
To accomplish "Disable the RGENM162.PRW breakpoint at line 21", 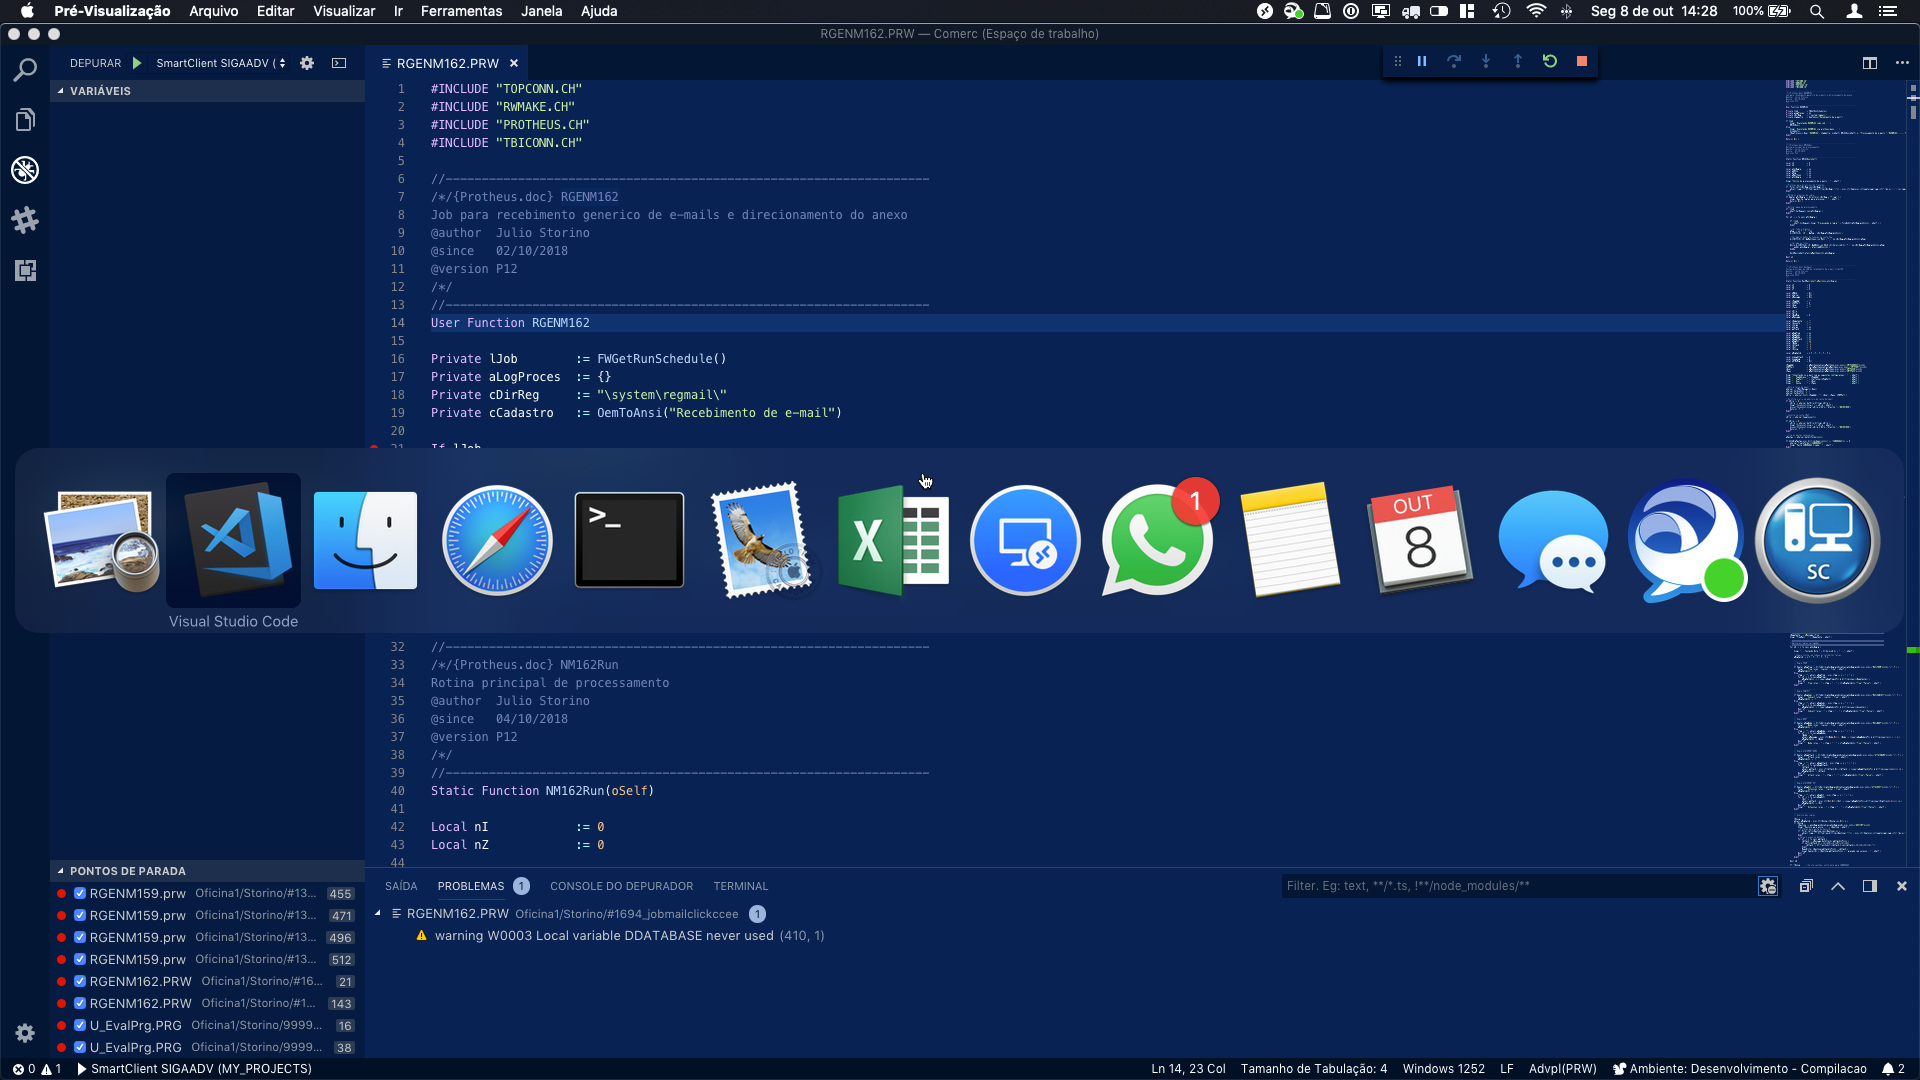I will pos(80,981).
